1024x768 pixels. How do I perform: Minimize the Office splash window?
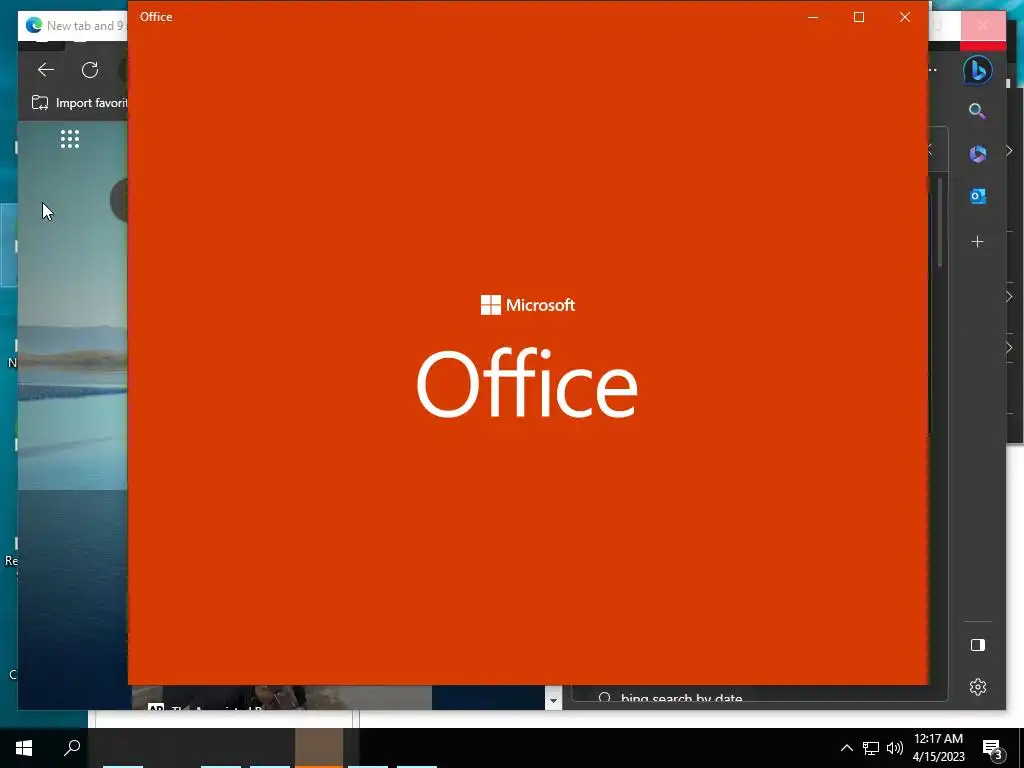(x=813, y=17)
